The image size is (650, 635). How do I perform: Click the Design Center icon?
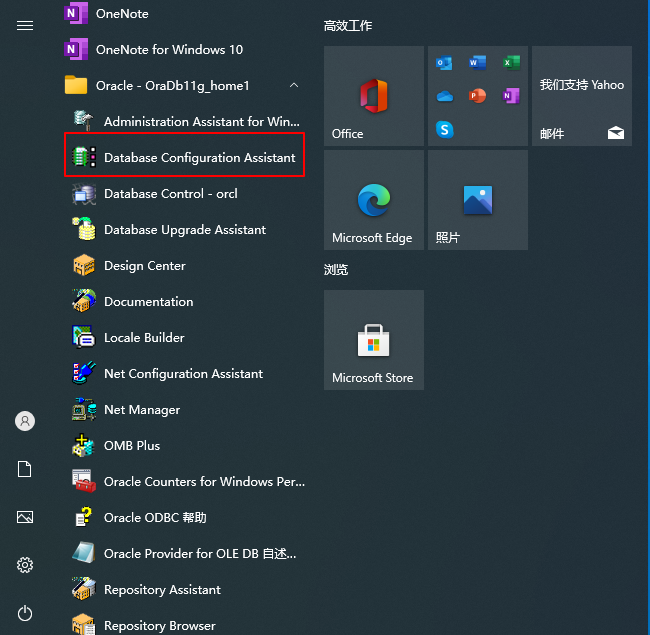click(x=84, y=265)
